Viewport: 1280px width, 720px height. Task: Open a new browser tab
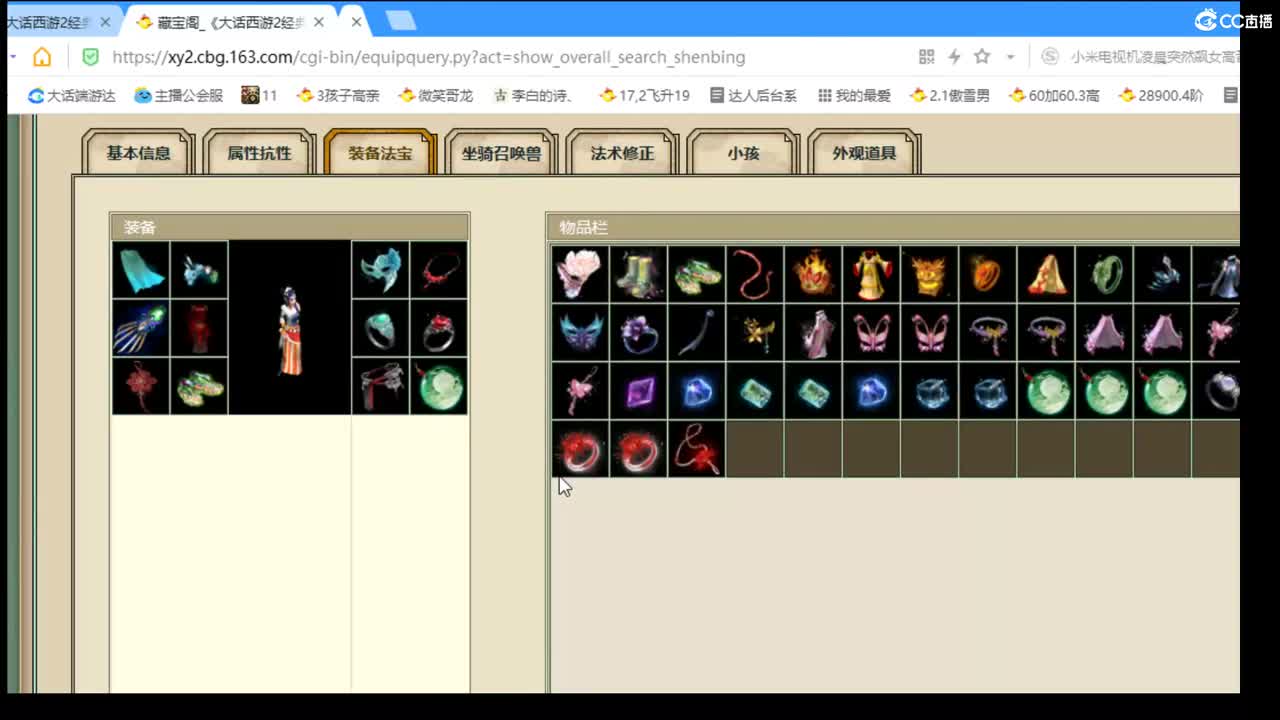point(400,21)
